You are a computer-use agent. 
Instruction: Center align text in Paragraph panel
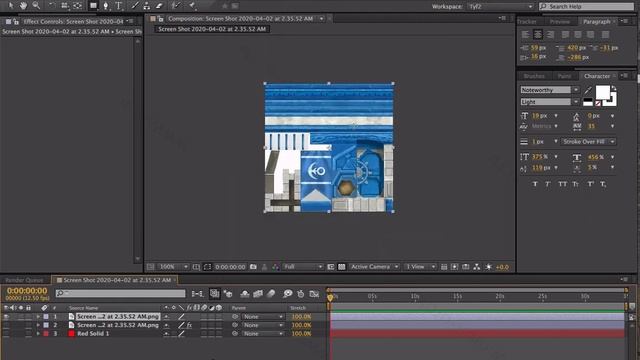(x=538, y=35)
